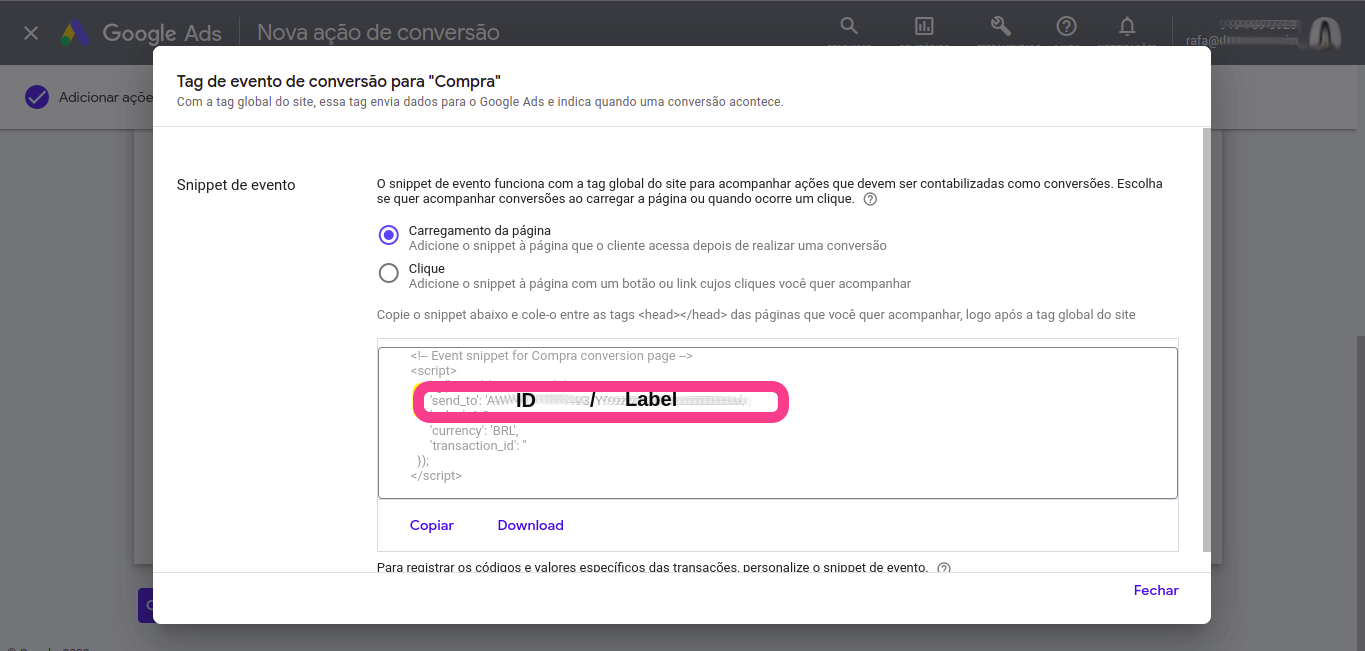Open the tools wrench icon in header

click(1001, 26)
